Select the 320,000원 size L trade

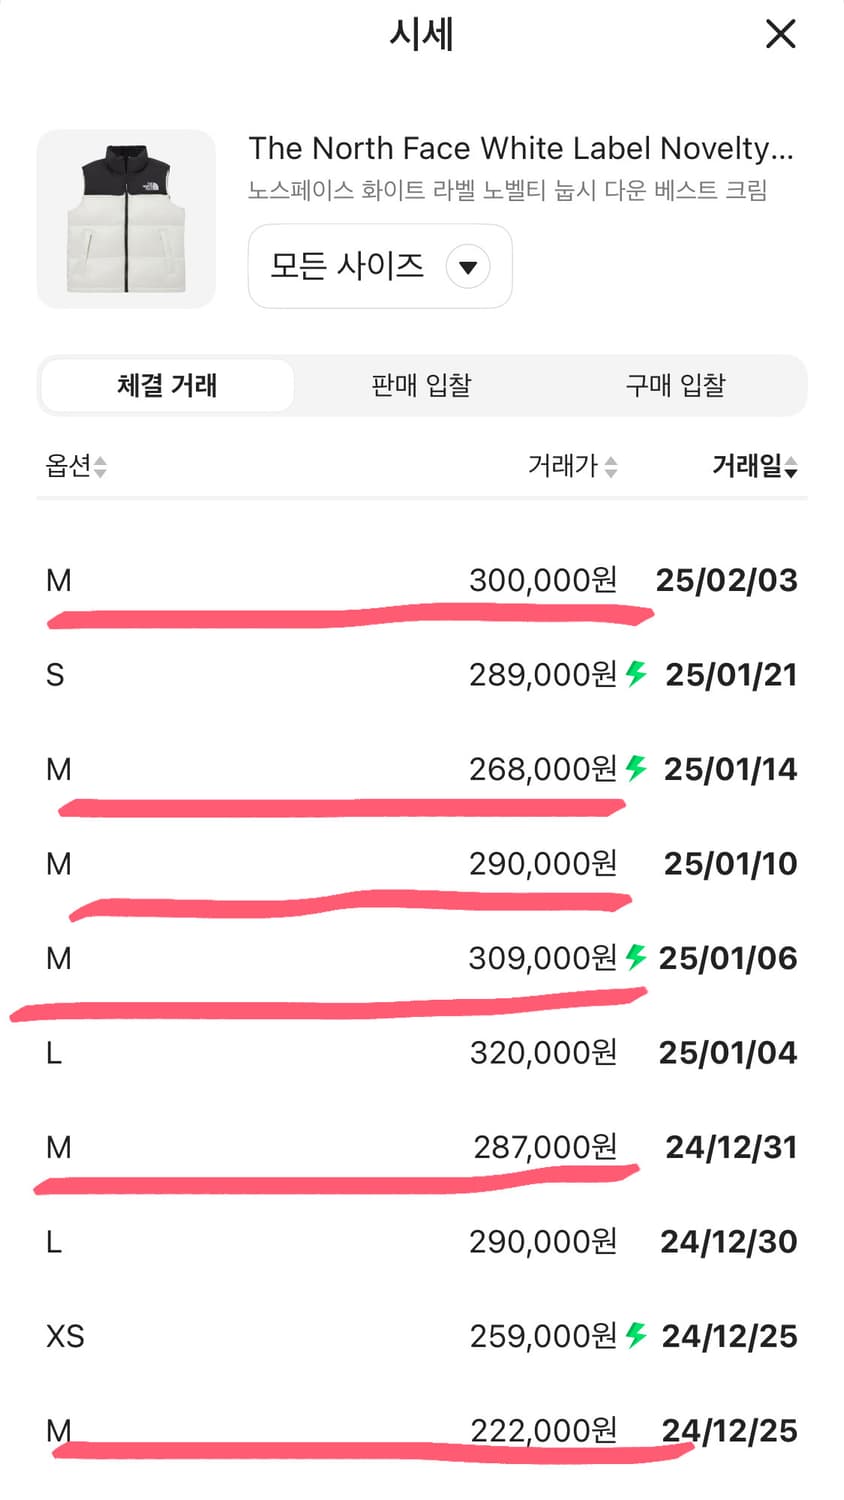pyautogui.click(x=421, y=1052)
